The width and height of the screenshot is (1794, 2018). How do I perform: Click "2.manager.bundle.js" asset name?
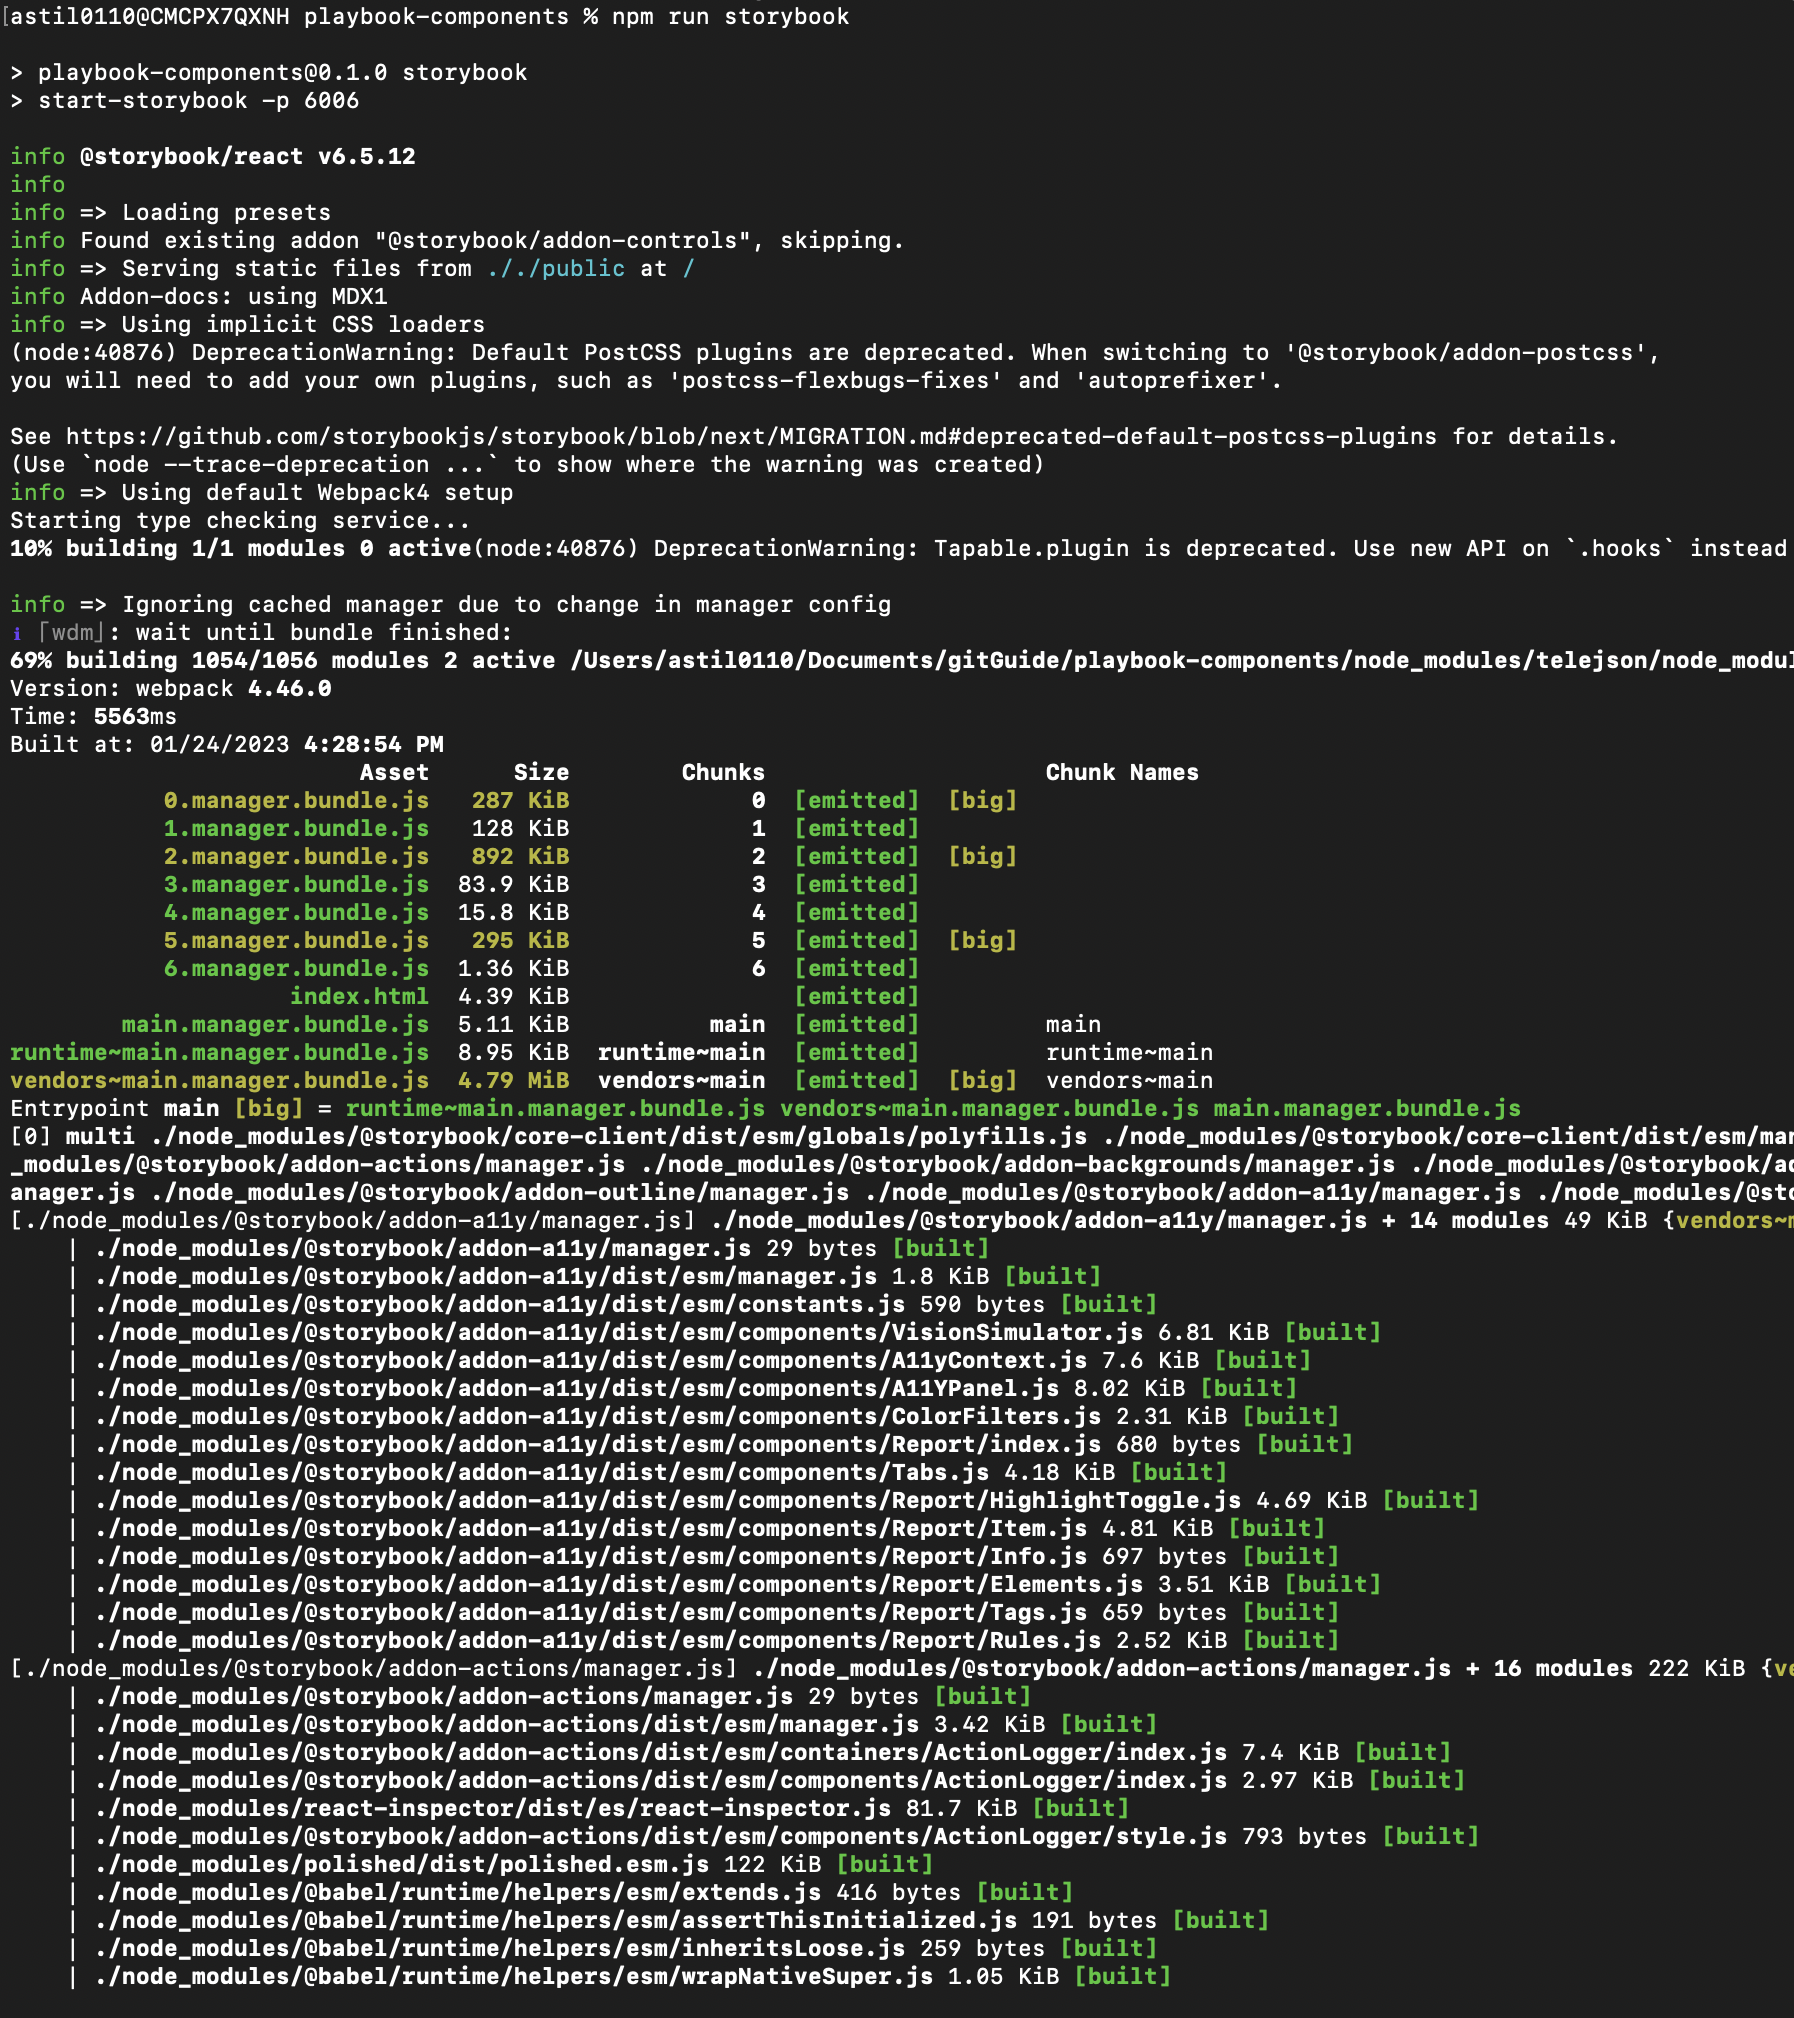point(296,857)
